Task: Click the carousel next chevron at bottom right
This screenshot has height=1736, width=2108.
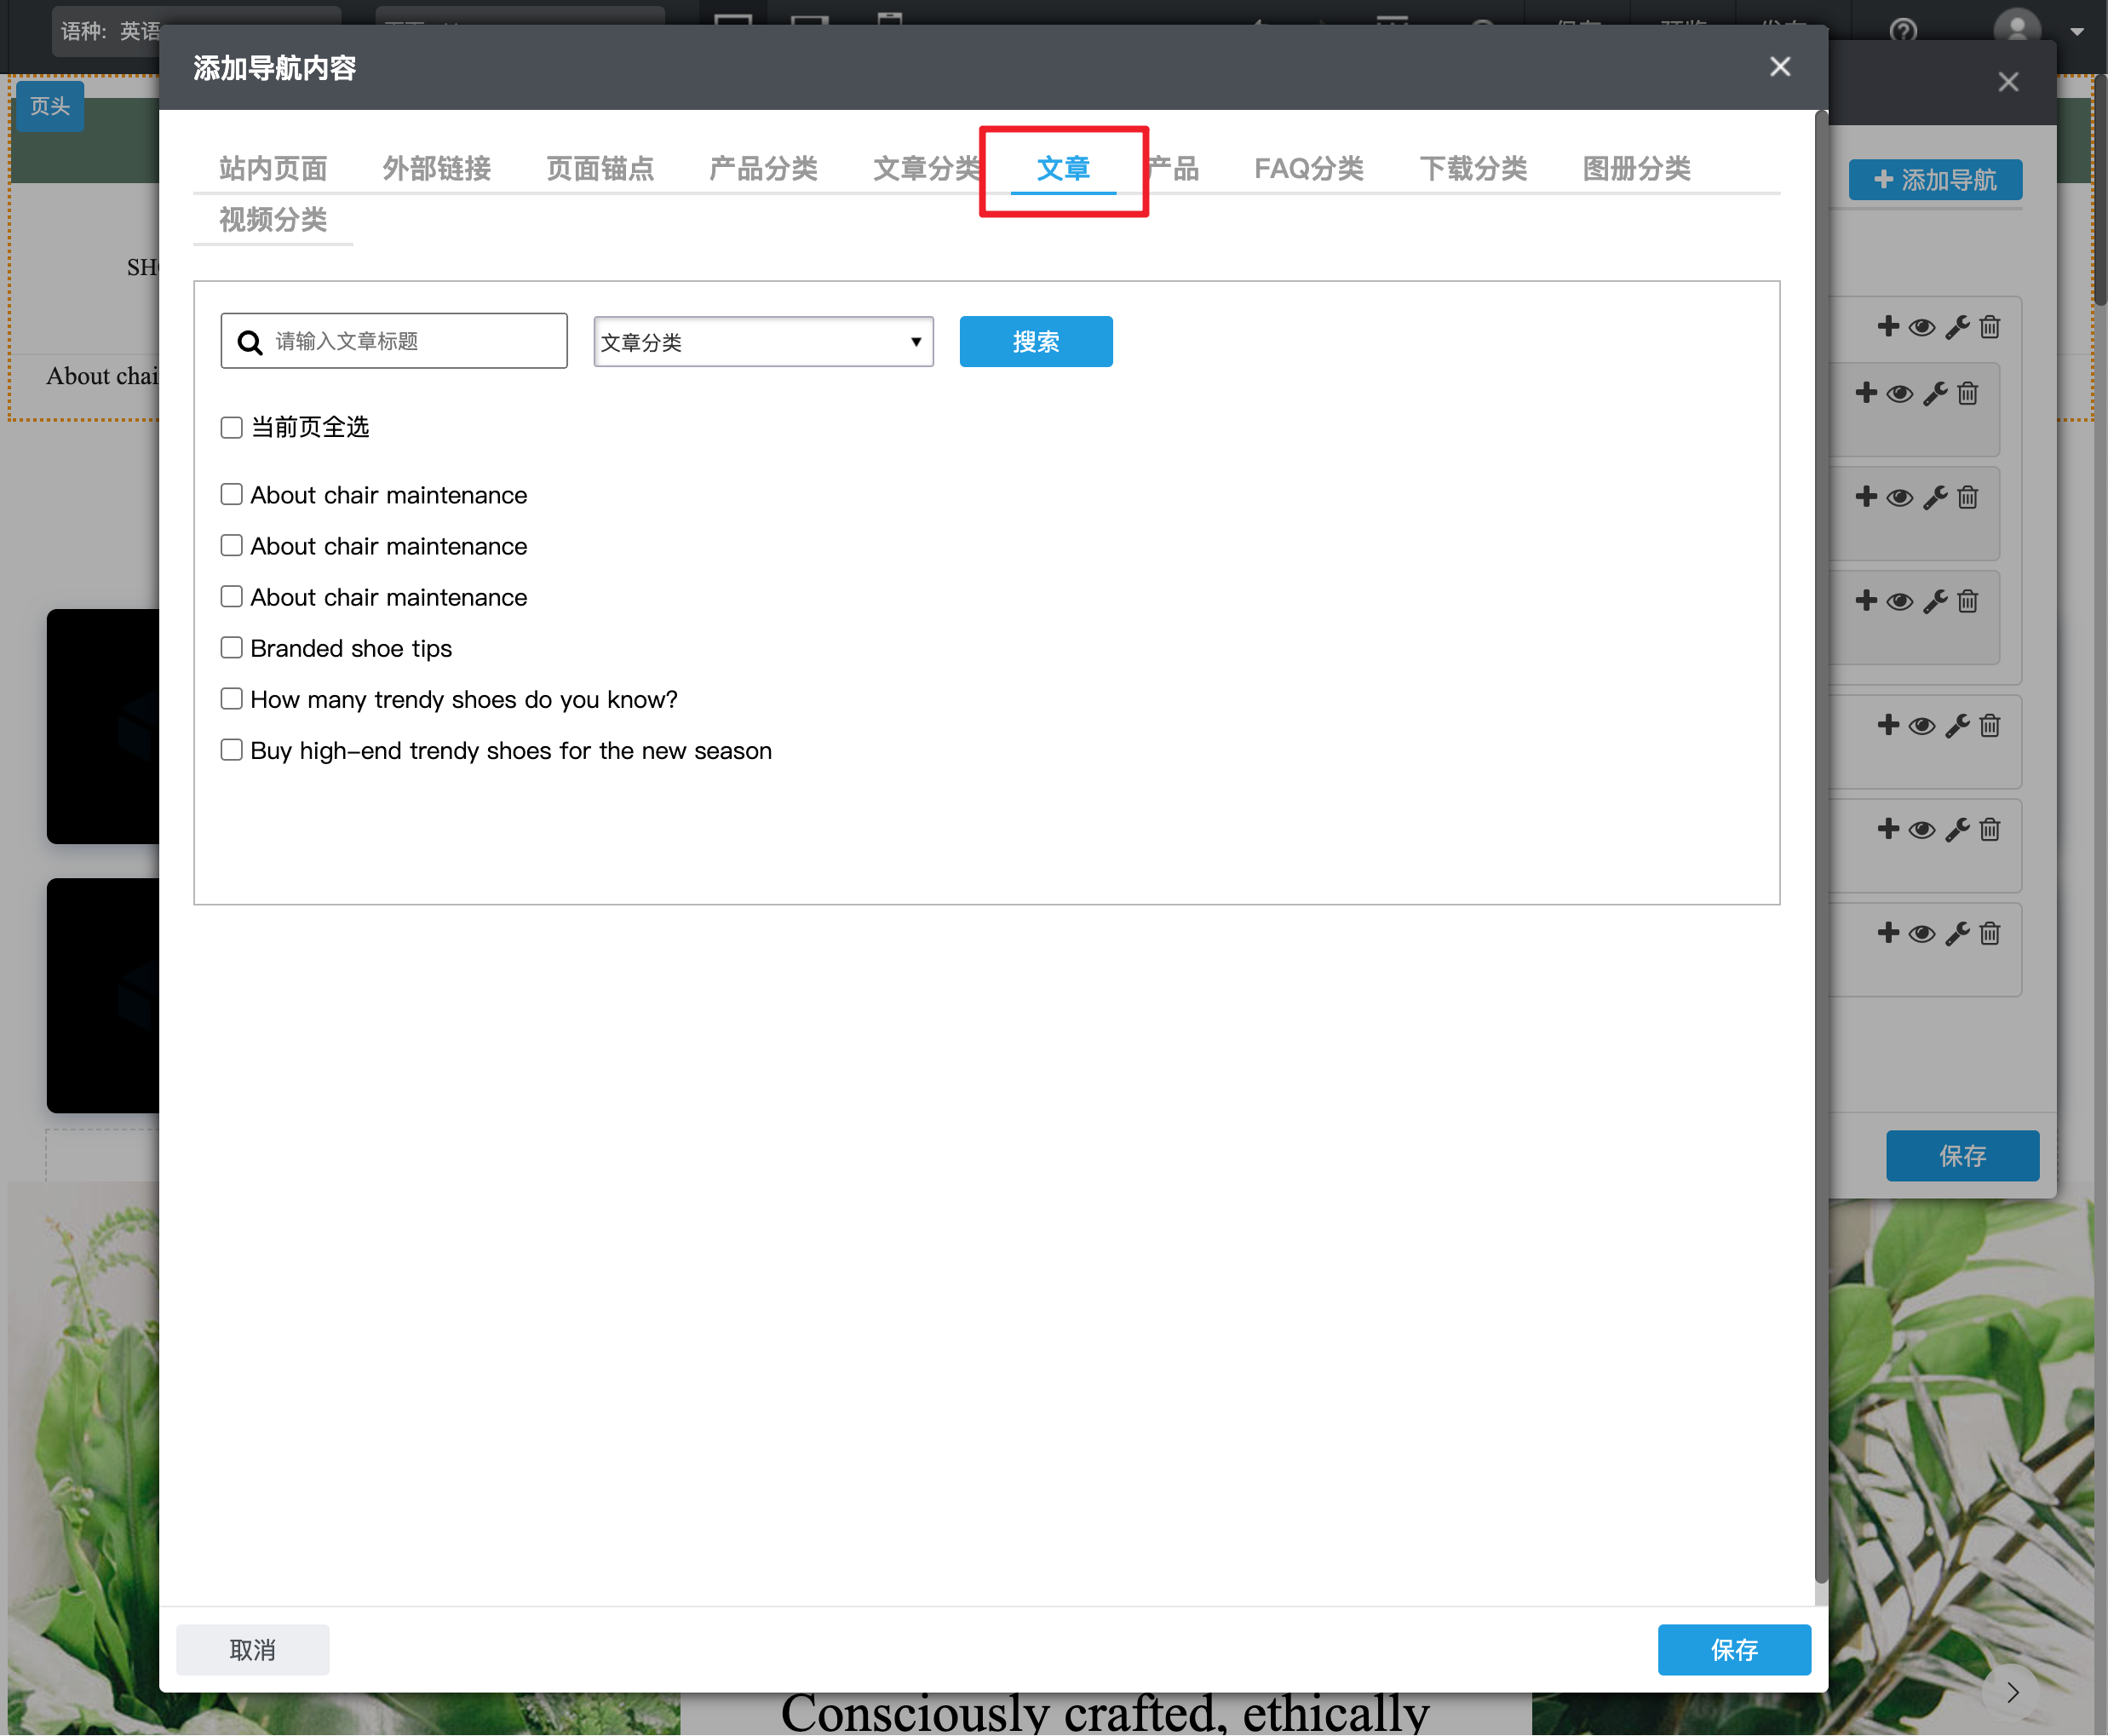Action: [2012, 1692]
